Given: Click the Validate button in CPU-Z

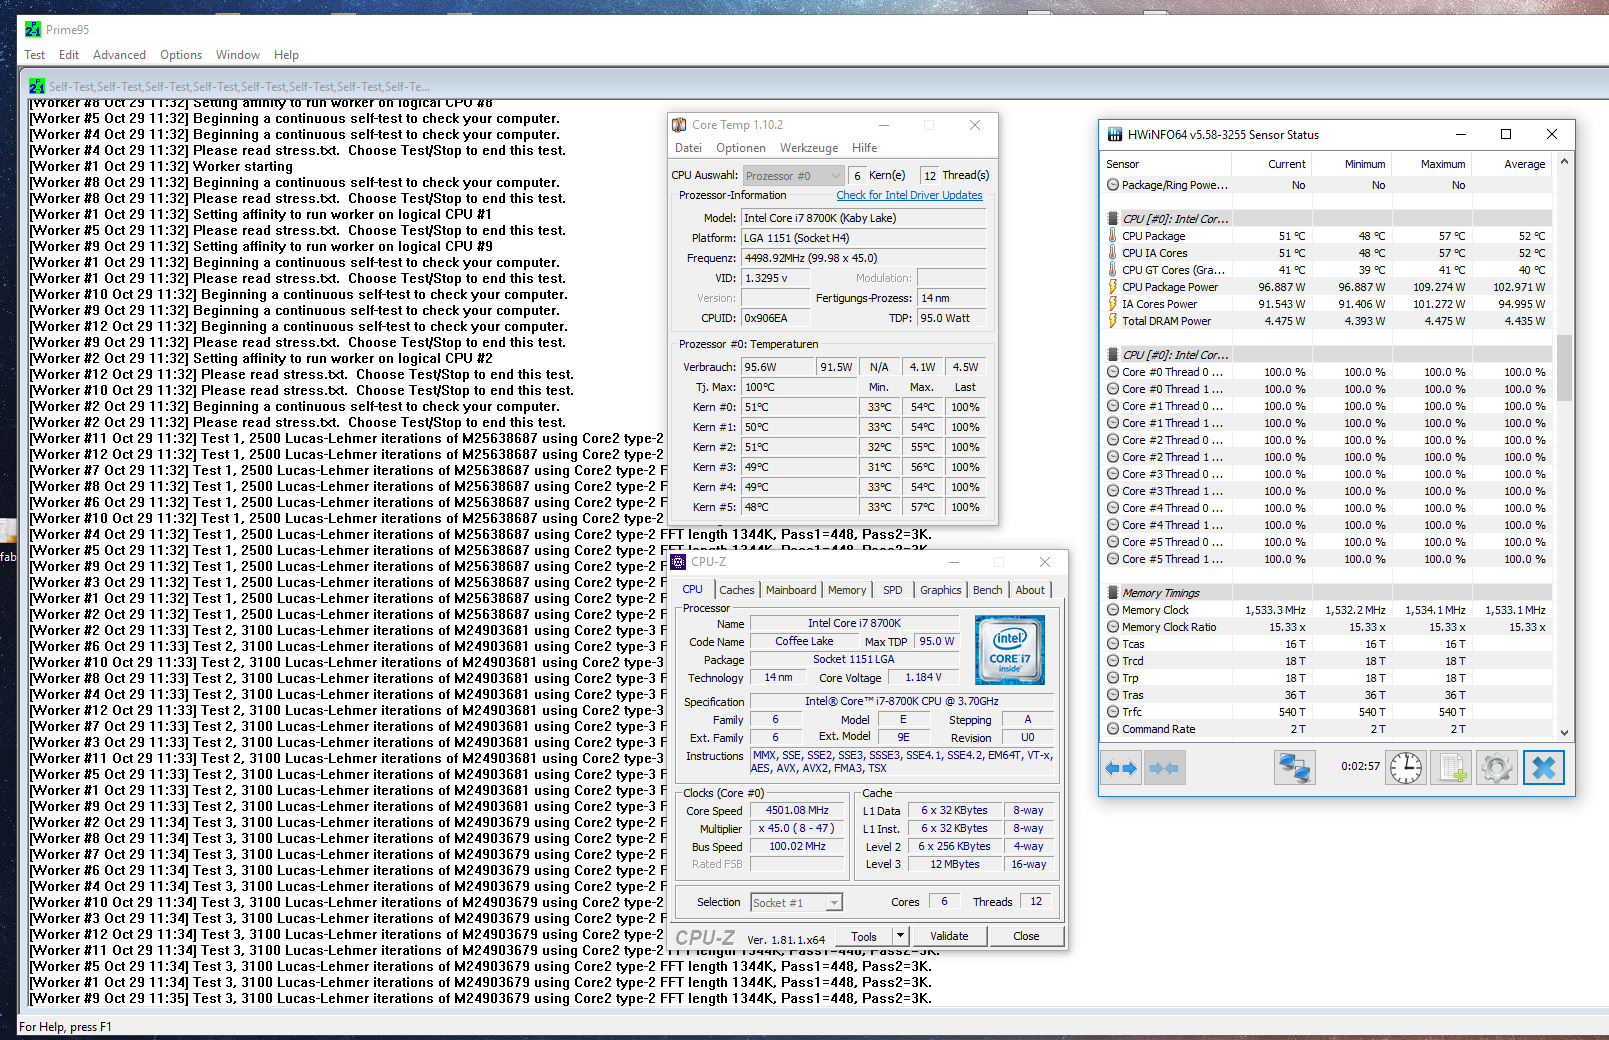Looking at the screenshot, I should click(x=949, y=936).
